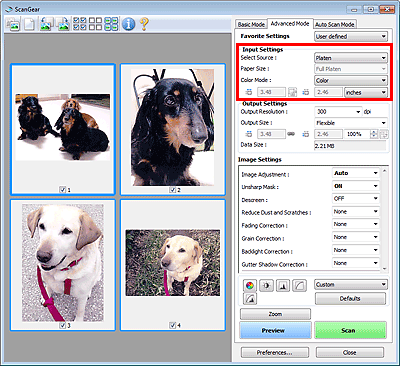
Task: Click the Defaults button
Action: 350,299
